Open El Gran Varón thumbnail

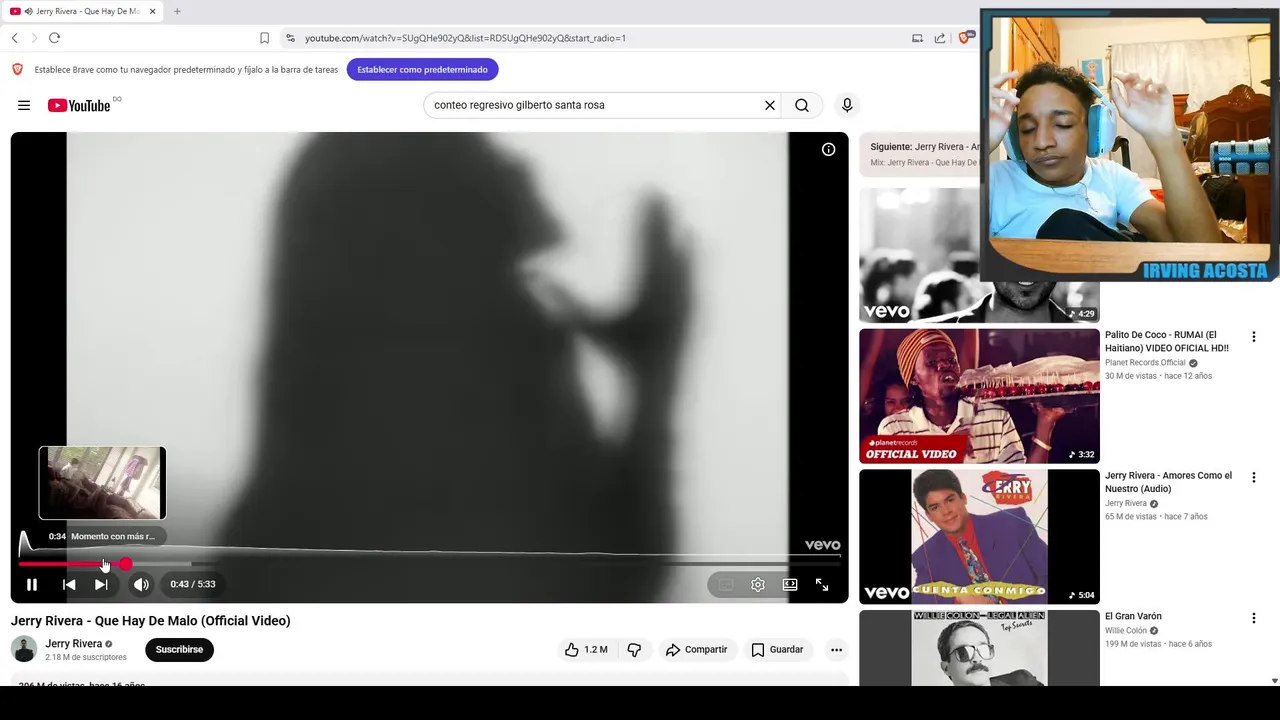[979, 648]
